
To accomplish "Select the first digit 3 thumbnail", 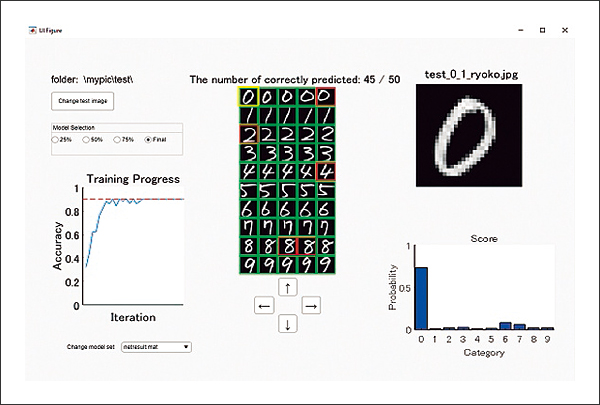I will tap(249, 153).
